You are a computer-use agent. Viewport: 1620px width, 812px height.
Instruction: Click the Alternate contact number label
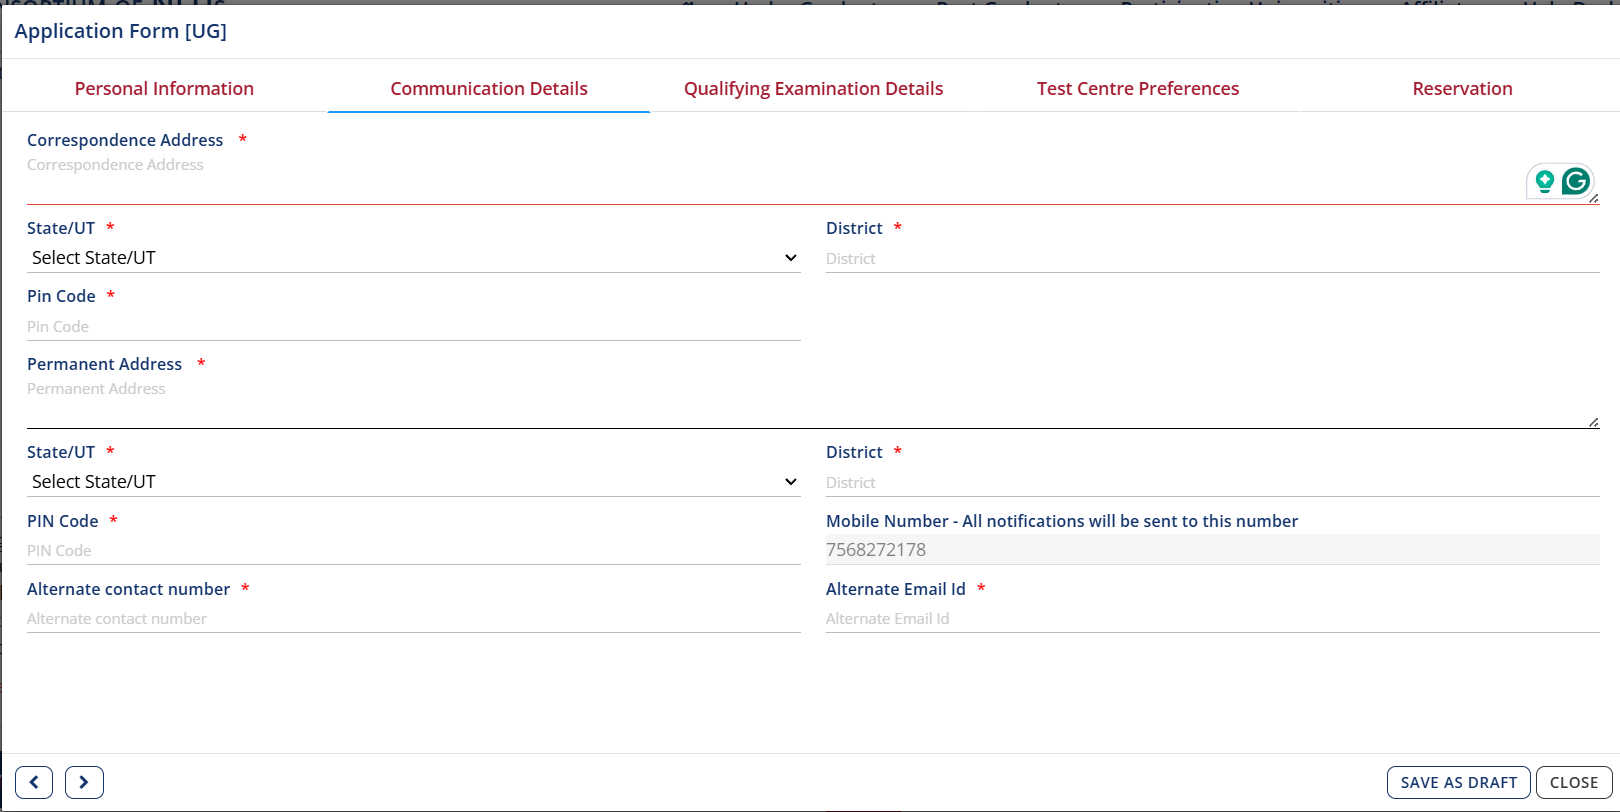pyautogui.click(x=128, y=589)
